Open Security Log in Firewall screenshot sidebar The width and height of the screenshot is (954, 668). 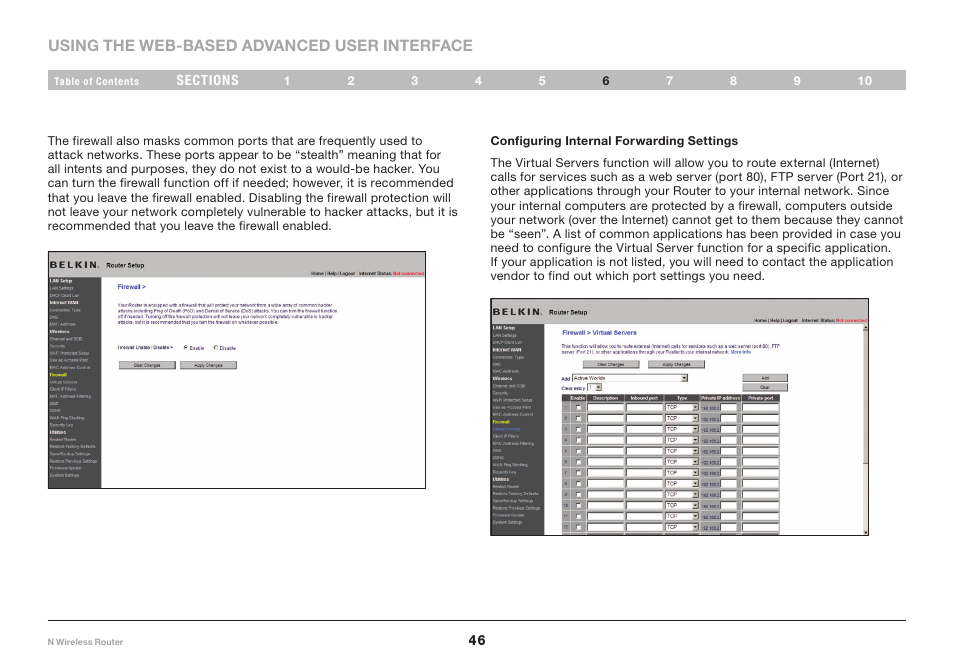(x=61, y=425)
